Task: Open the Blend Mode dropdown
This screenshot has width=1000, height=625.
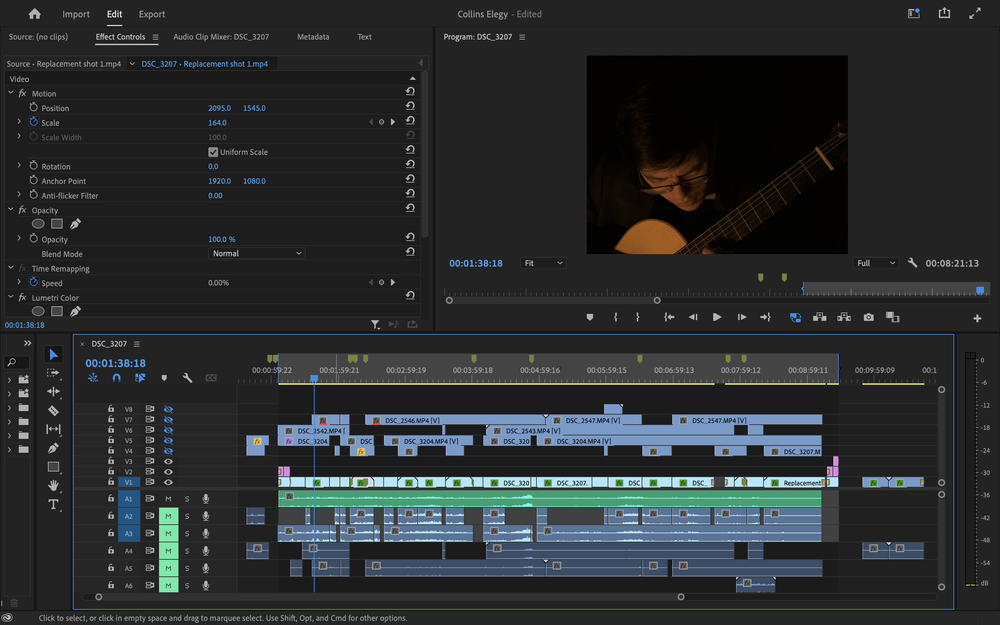Action: pos(256,254)
